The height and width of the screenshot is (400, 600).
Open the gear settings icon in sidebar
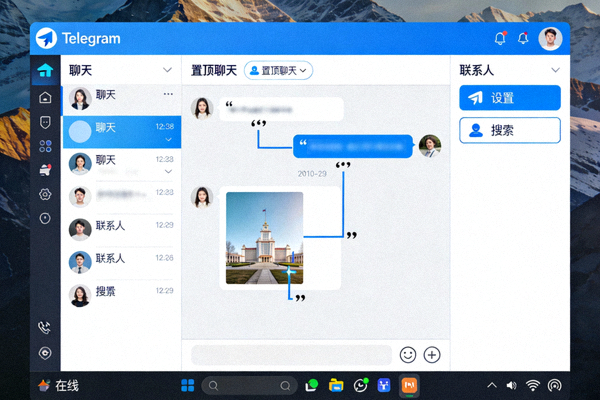click(45, 194)
